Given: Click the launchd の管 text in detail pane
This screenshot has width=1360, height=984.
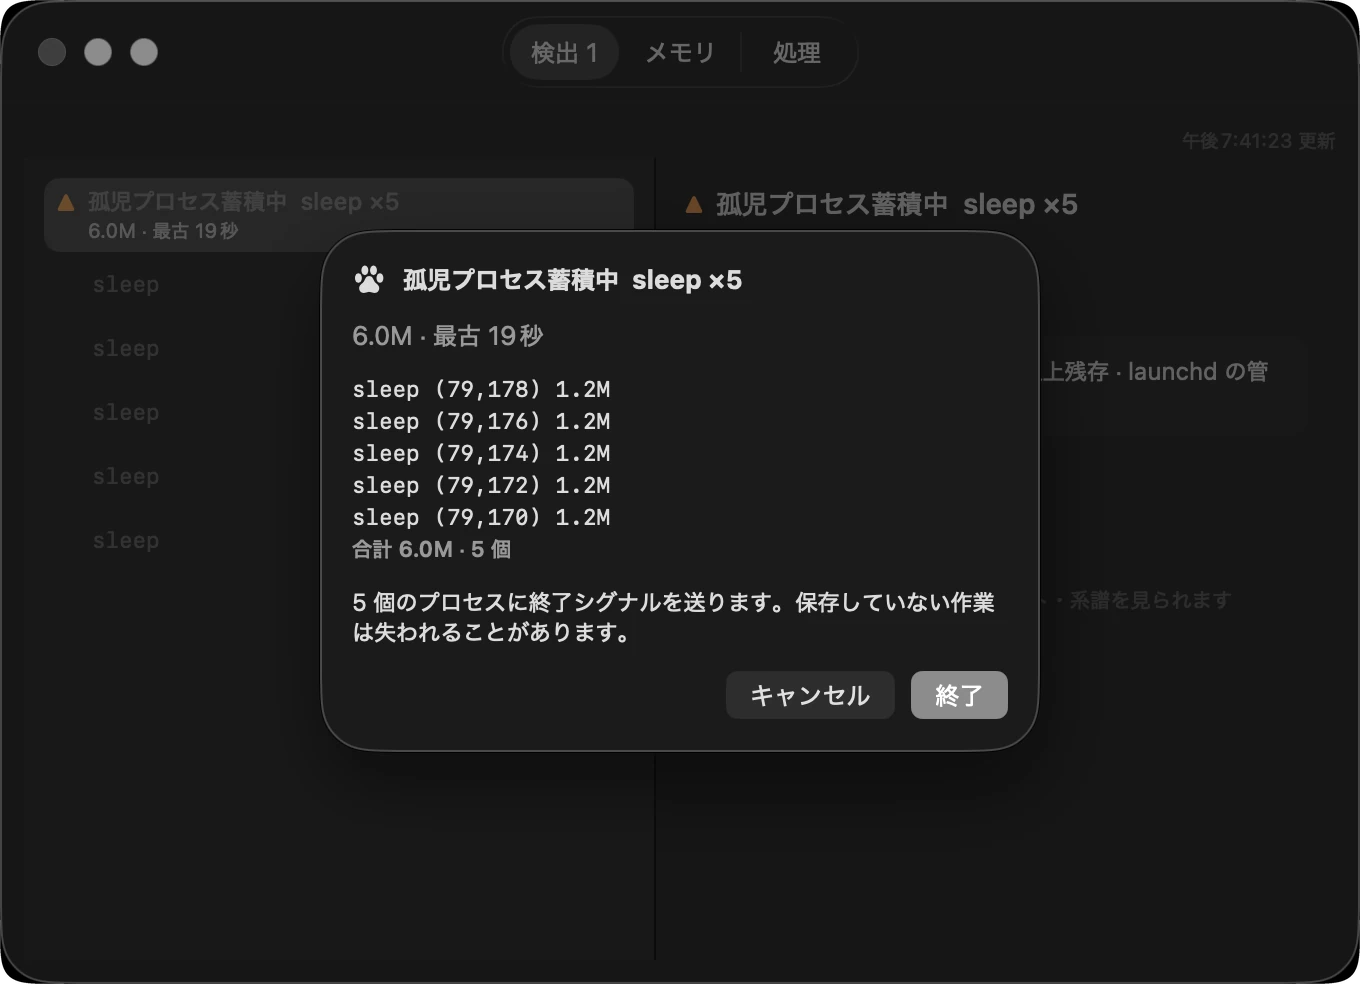Looking at the screenshot, I should (1198, 372).
